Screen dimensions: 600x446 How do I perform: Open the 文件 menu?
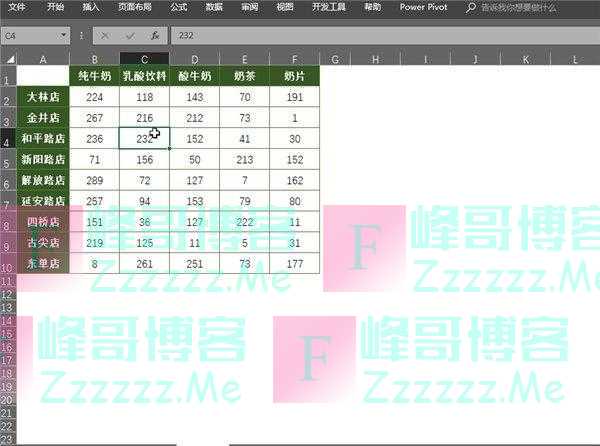[x=17, y=6]
